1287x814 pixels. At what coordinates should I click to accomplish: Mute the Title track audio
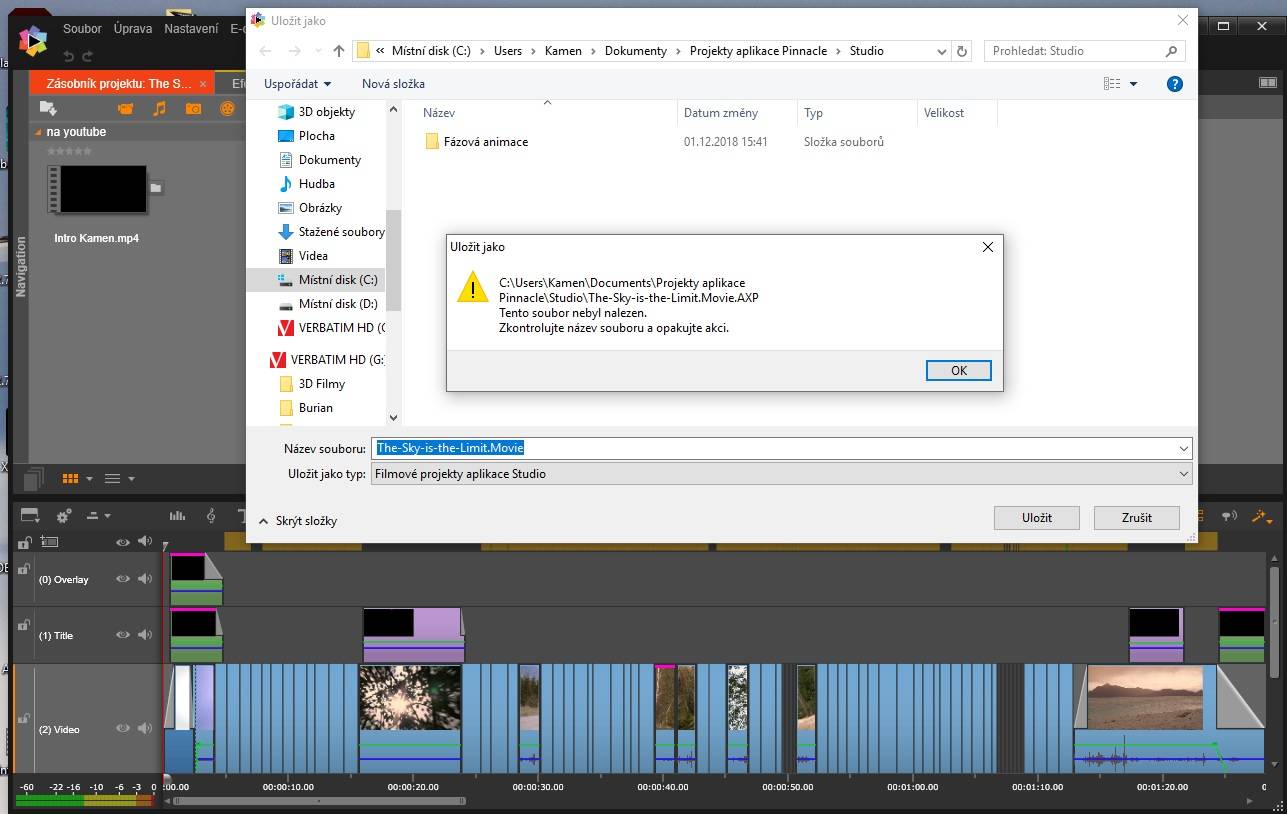(145, 635)
